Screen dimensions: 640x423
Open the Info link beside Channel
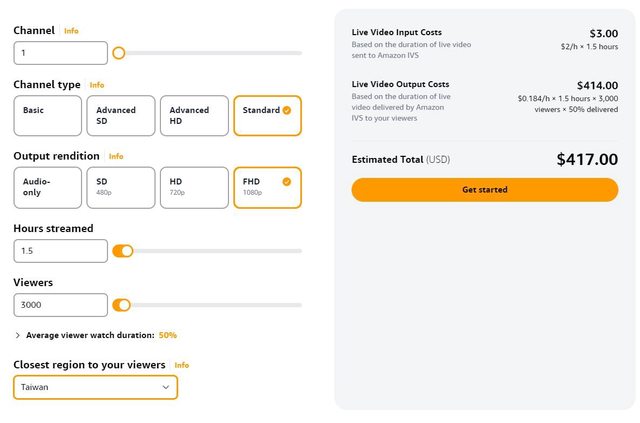[x=71, y=31]
